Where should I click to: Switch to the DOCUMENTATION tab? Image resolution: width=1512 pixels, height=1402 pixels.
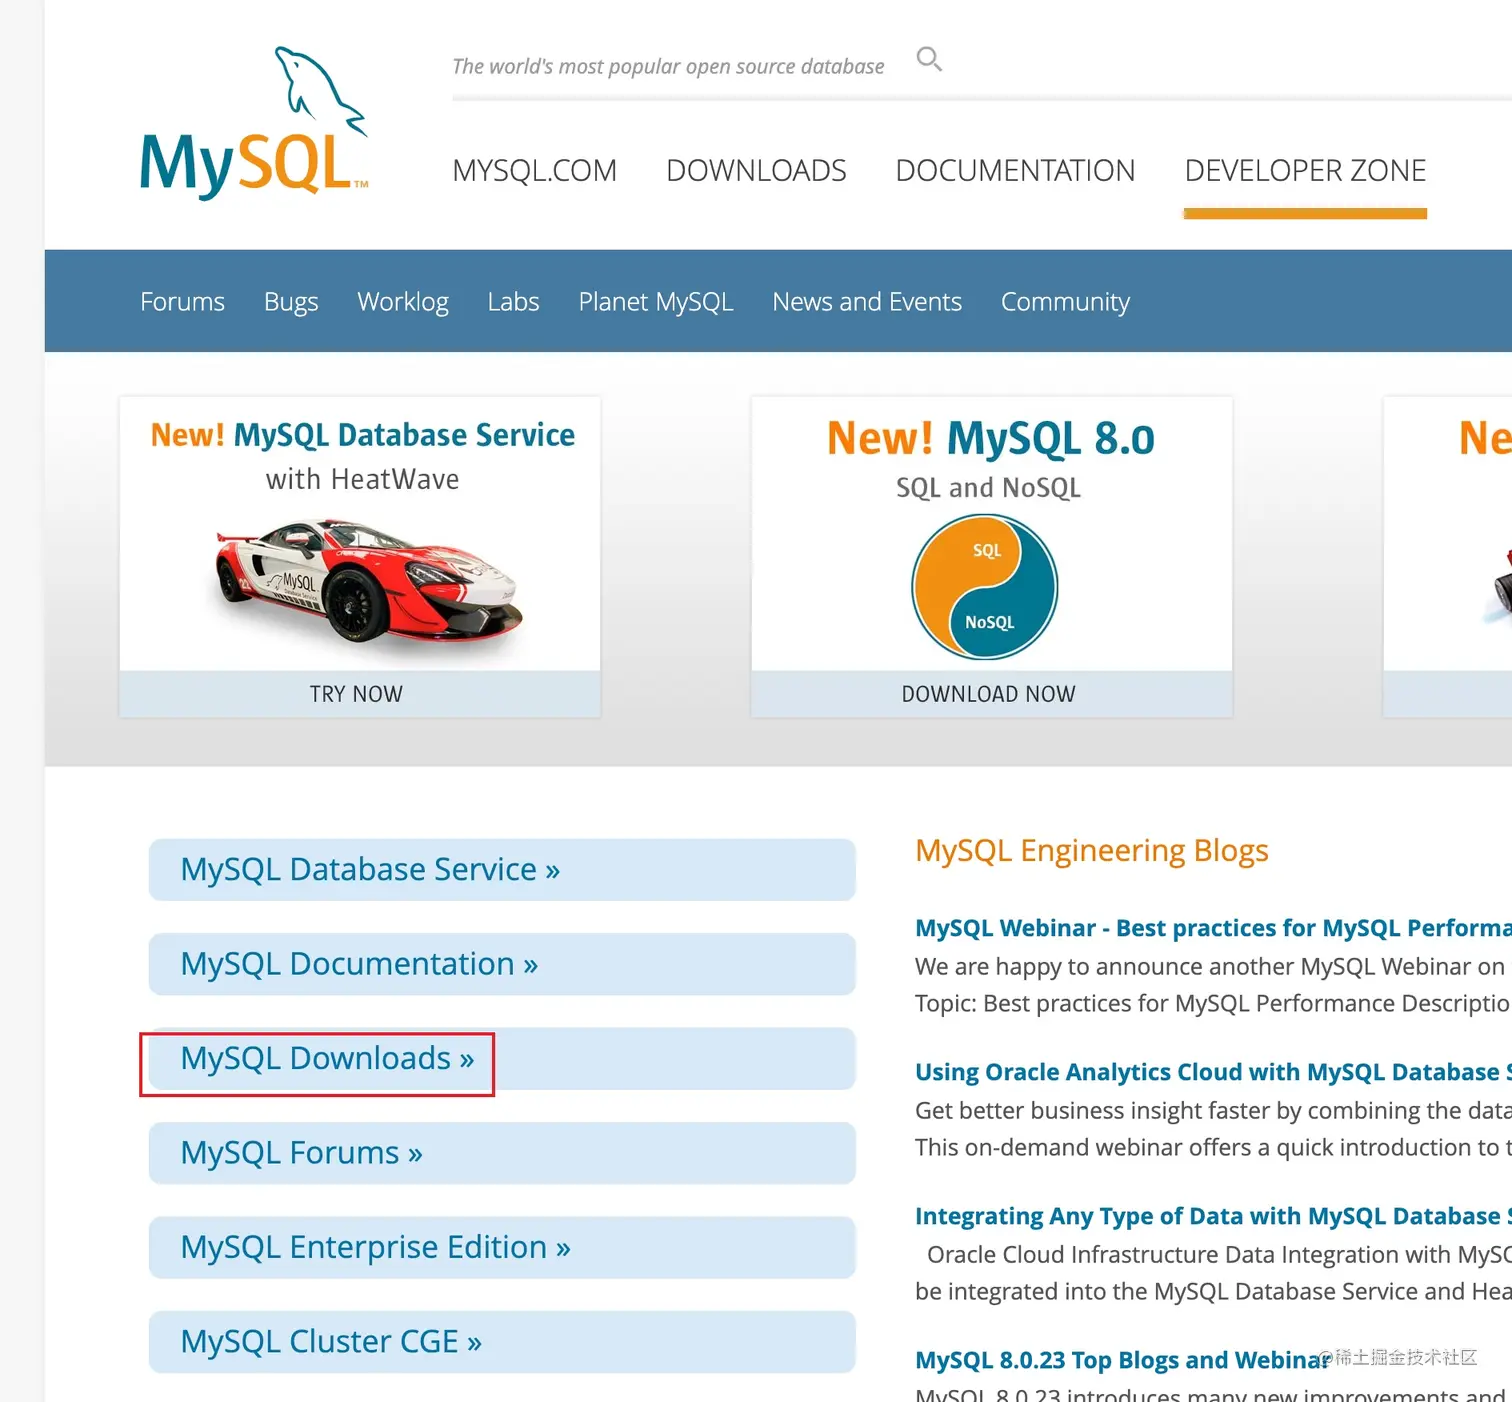(x=1015, y=171)
